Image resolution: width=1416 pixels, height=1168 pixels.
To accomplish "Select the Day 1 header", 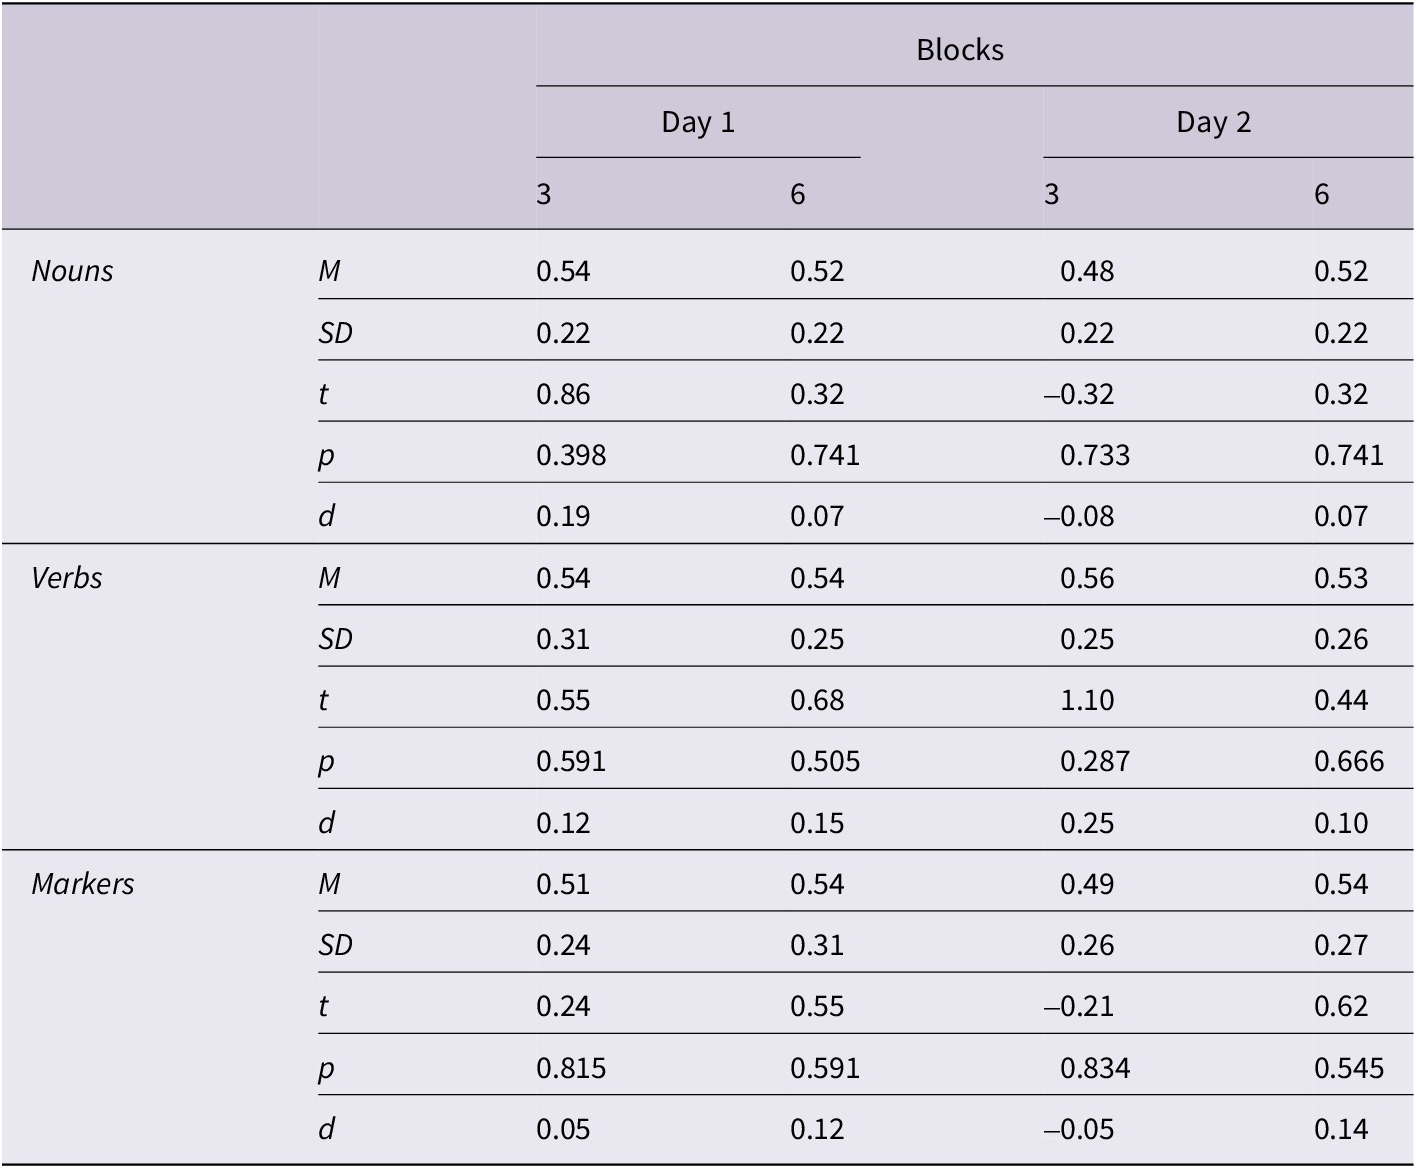I will coord(698,122).
